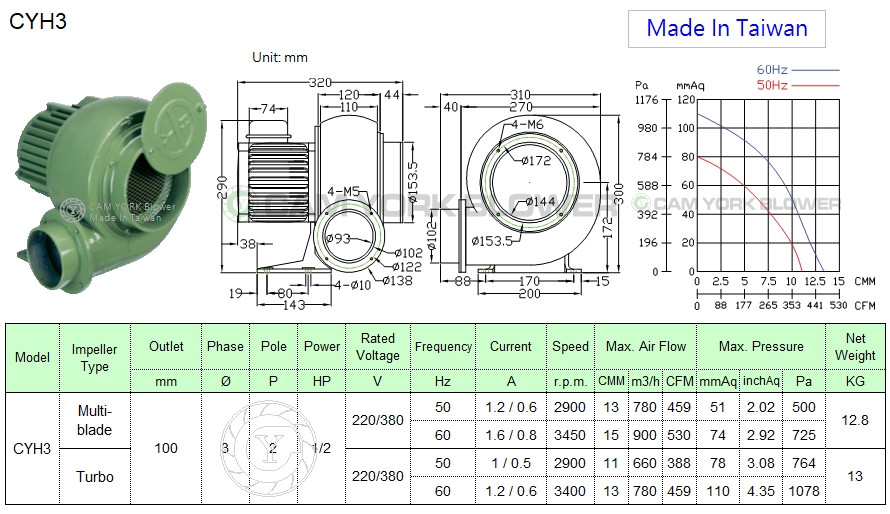The height and width of the screenshot is (514, 890).
Task: Click the "ø144" dimension label
Action: [540, 201]
